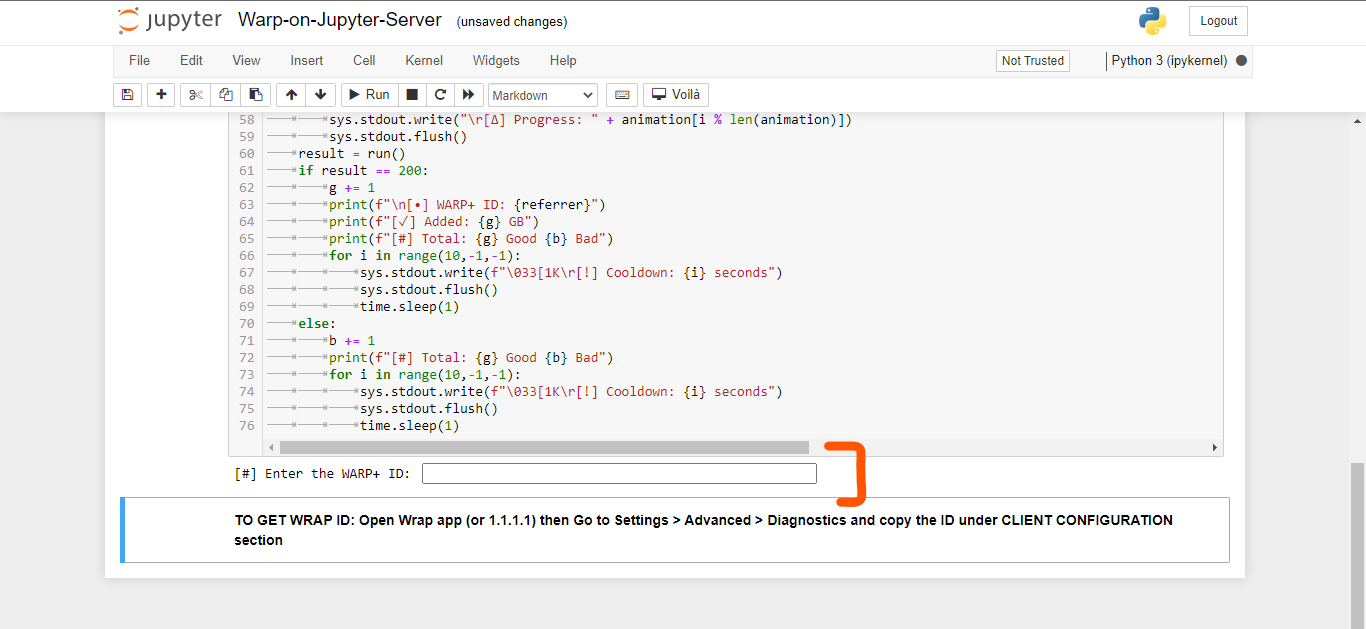This screenshot has height=629, width=1366.
Task: Click the code scrollbar right arrow
Action: [x=1215, y=448]
